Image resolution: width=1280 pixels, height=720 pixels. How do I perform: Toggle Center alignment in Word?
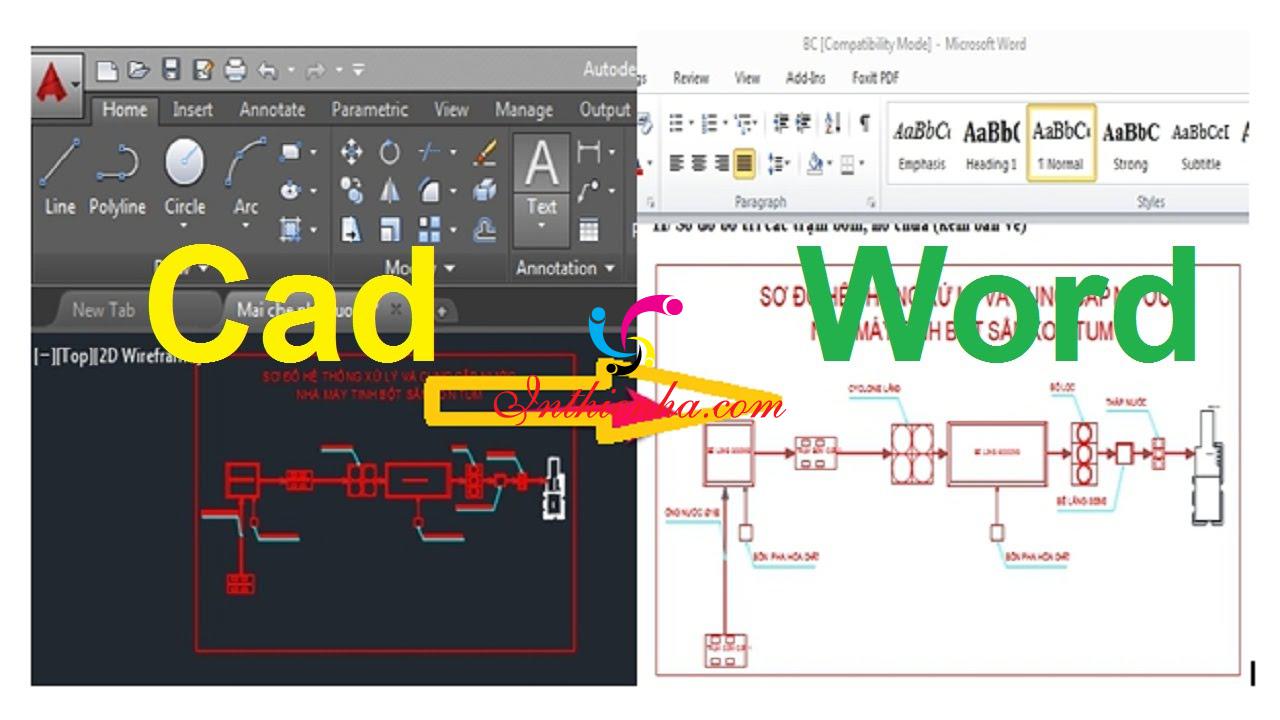700,163
